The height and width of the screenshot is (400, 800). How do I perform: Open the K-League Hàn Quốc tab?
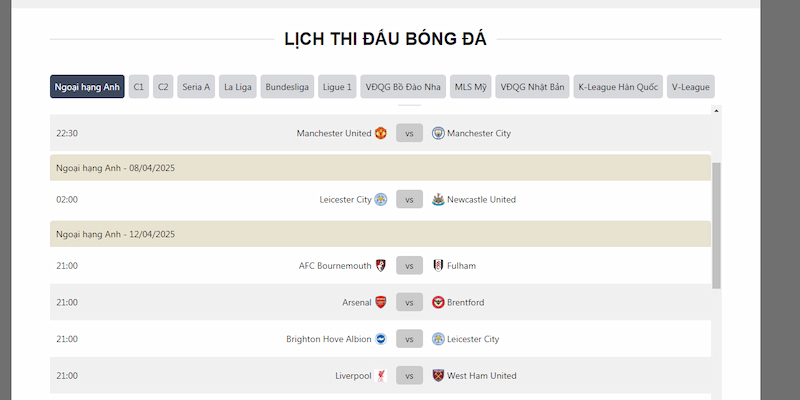pos(618,87)
